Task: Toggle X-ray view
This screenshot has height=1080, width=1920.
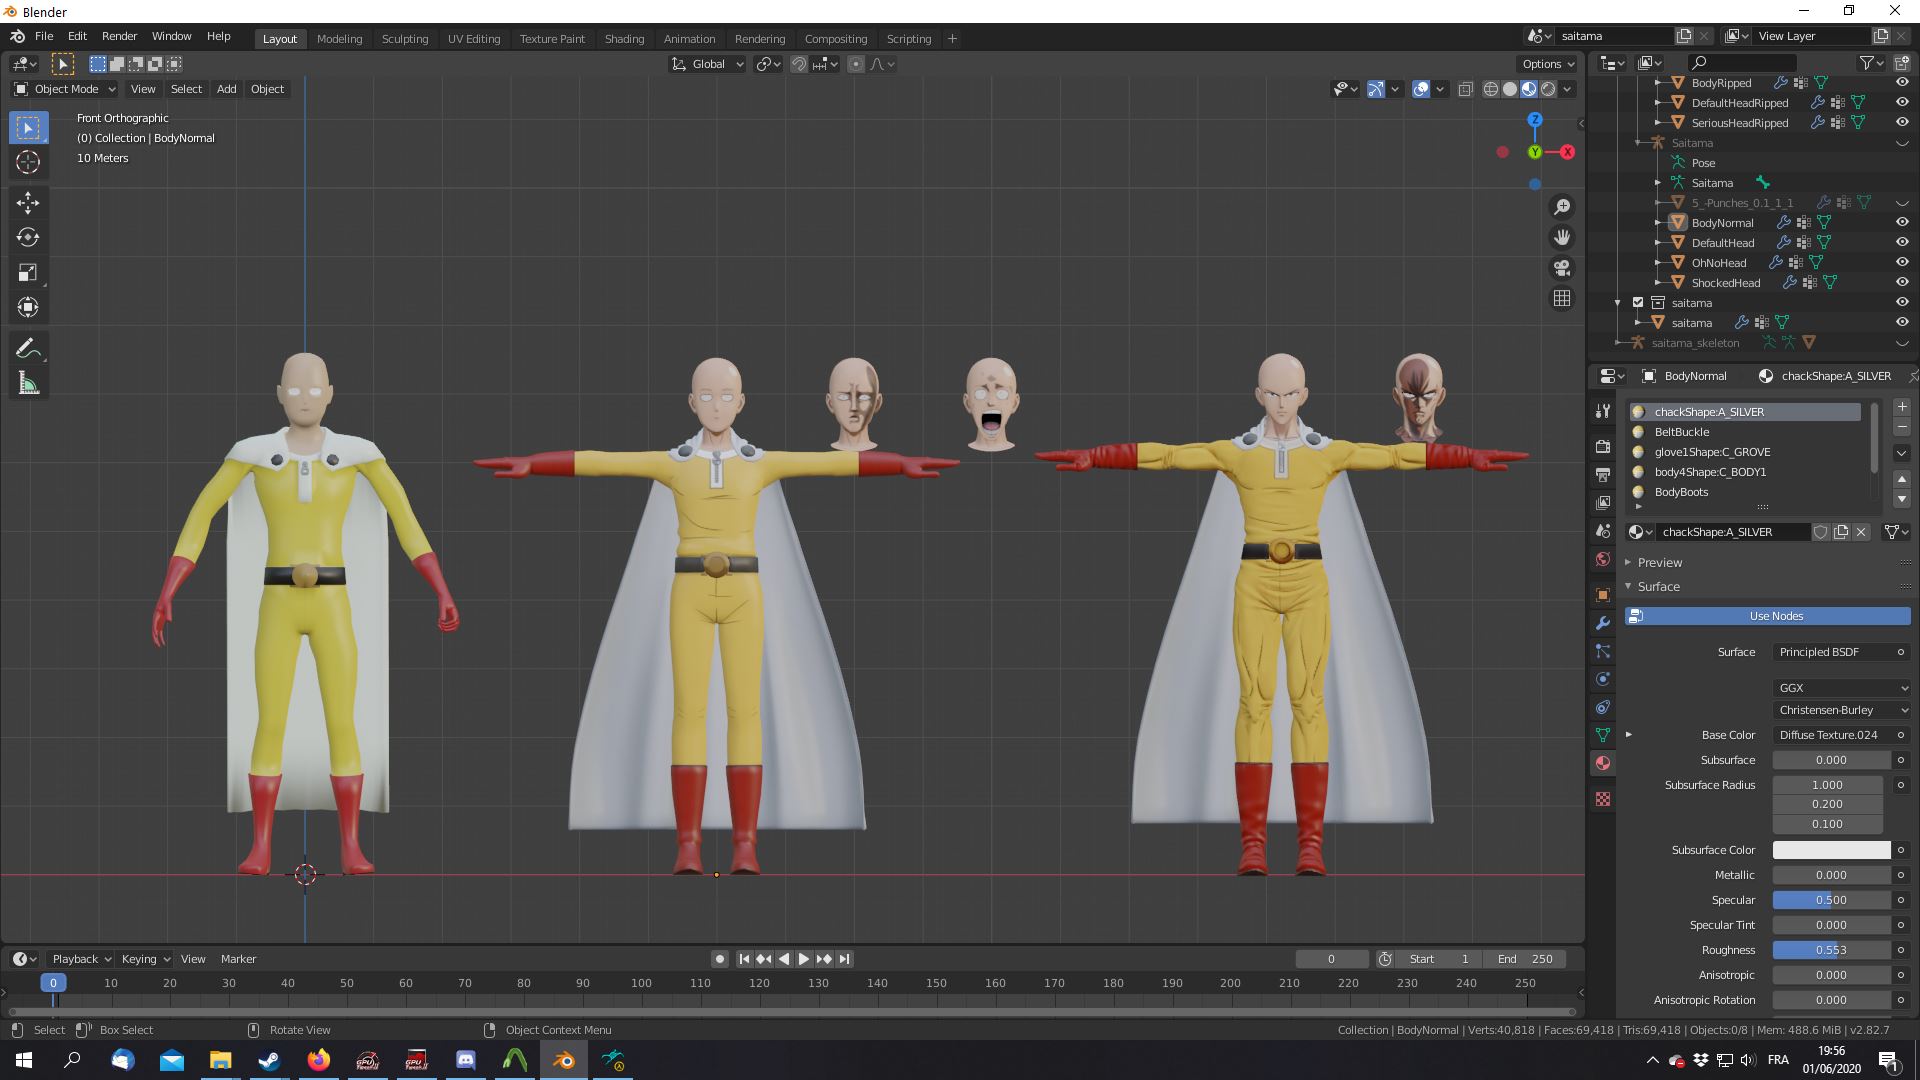Action: point(1465,89)
